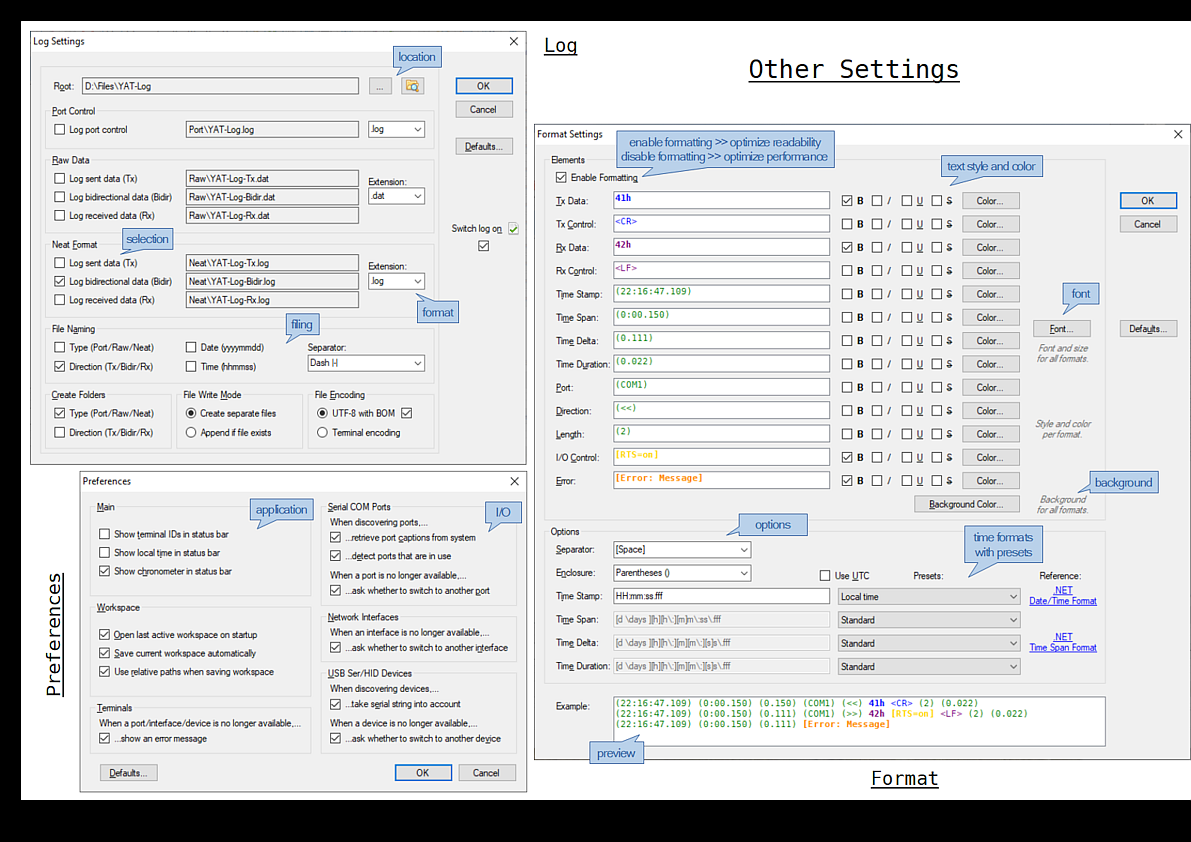Enable underline for Rx Data

[907, 247]
